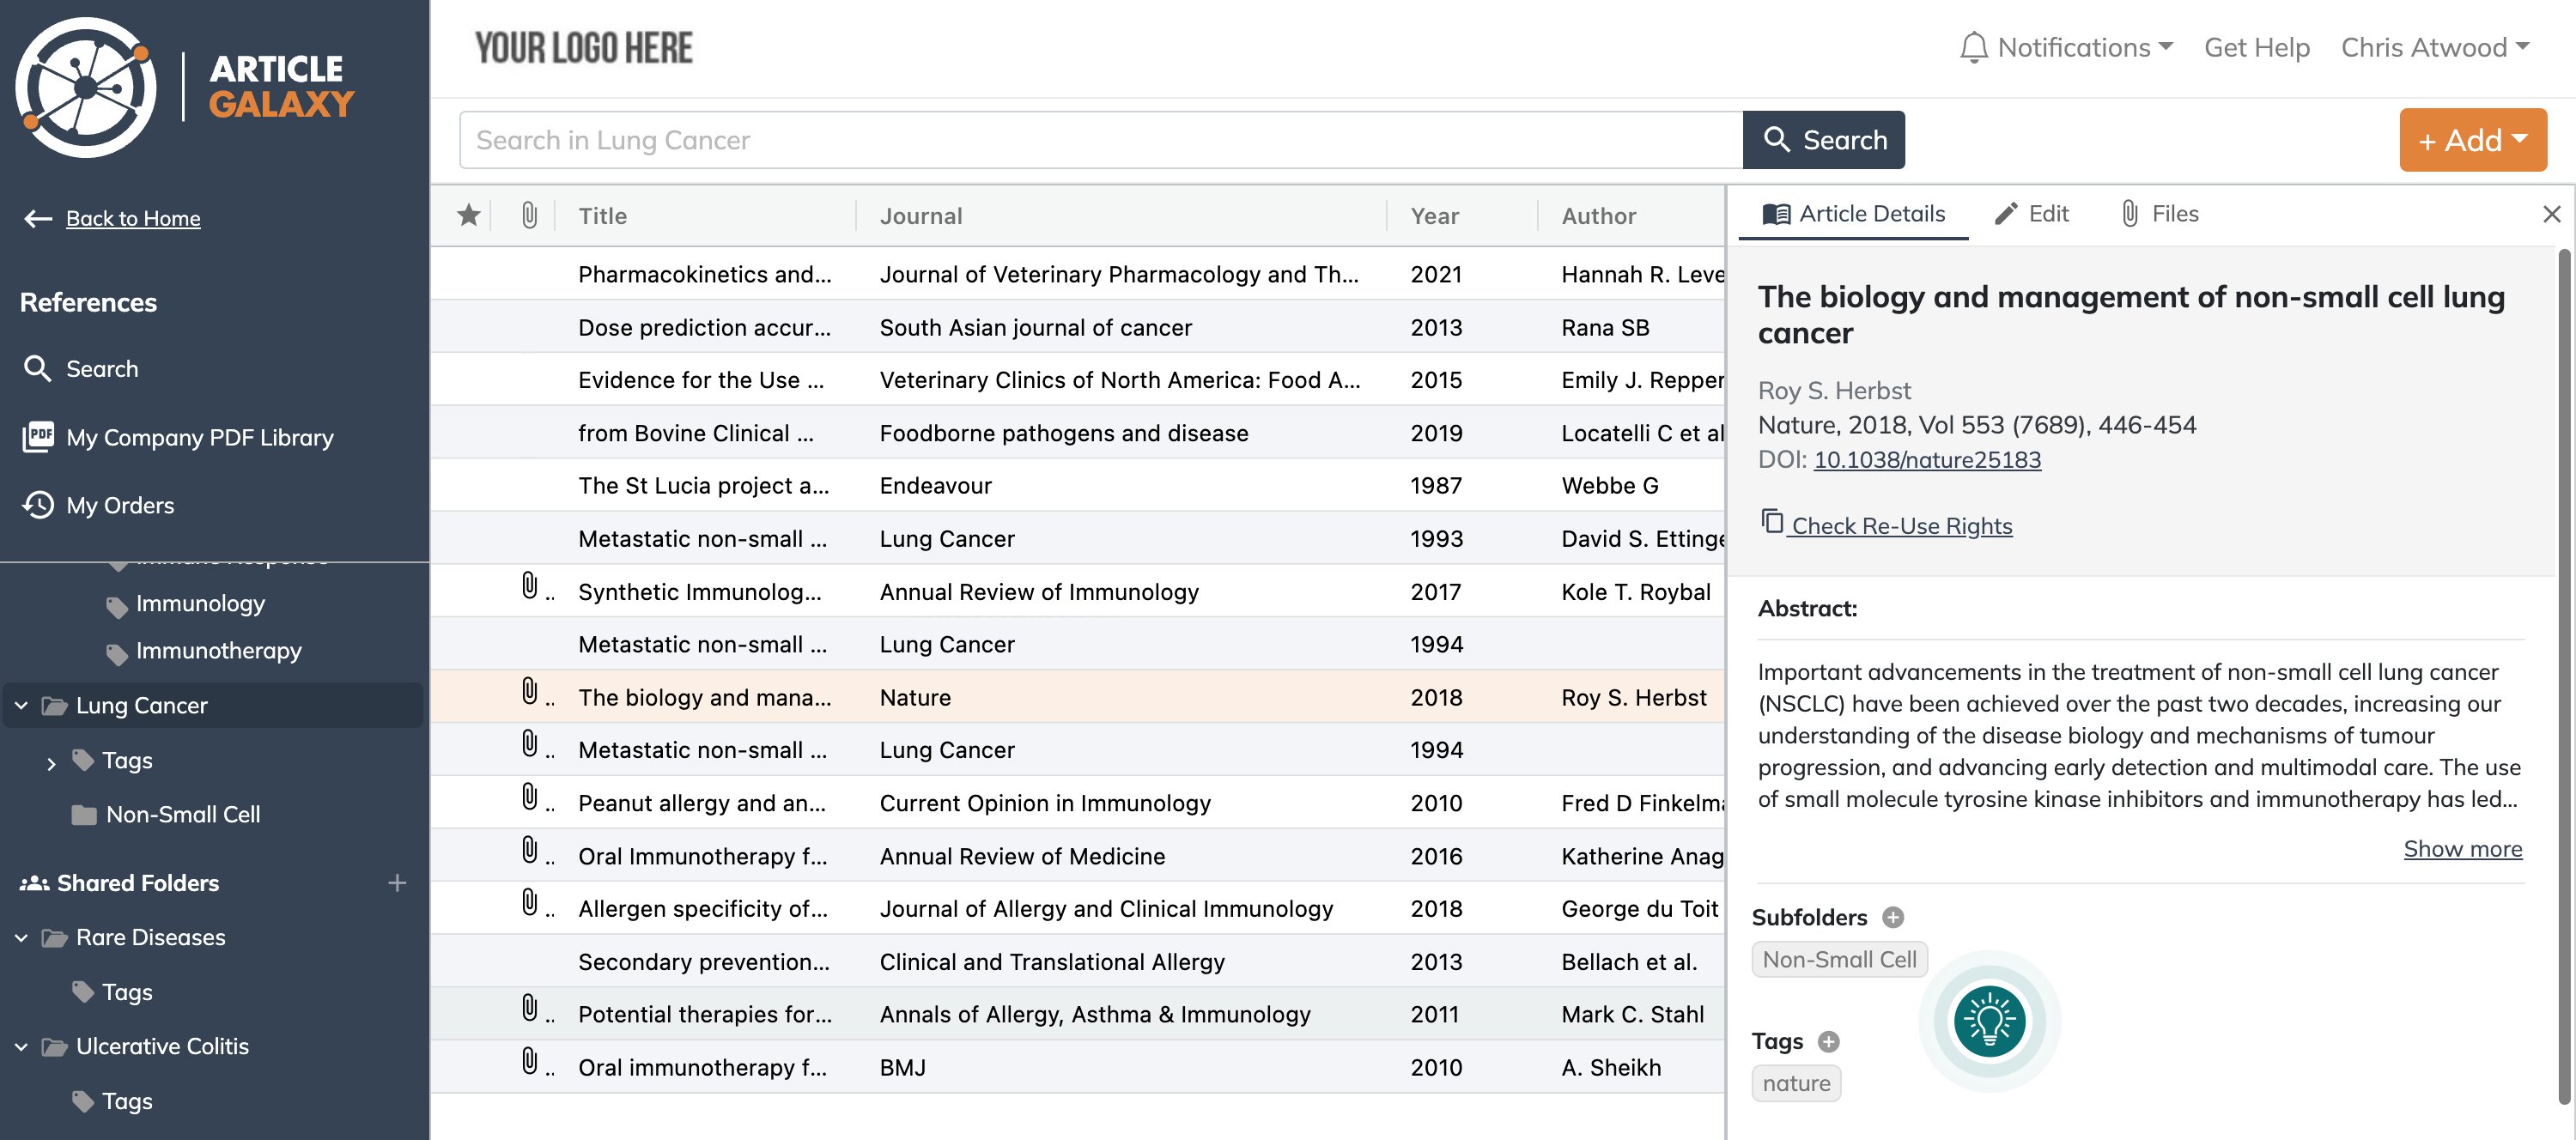Click attachment icon on Oral Immunotherapy 2016 row
This screenshot has height=1140, width=2576.
point(530,850)
